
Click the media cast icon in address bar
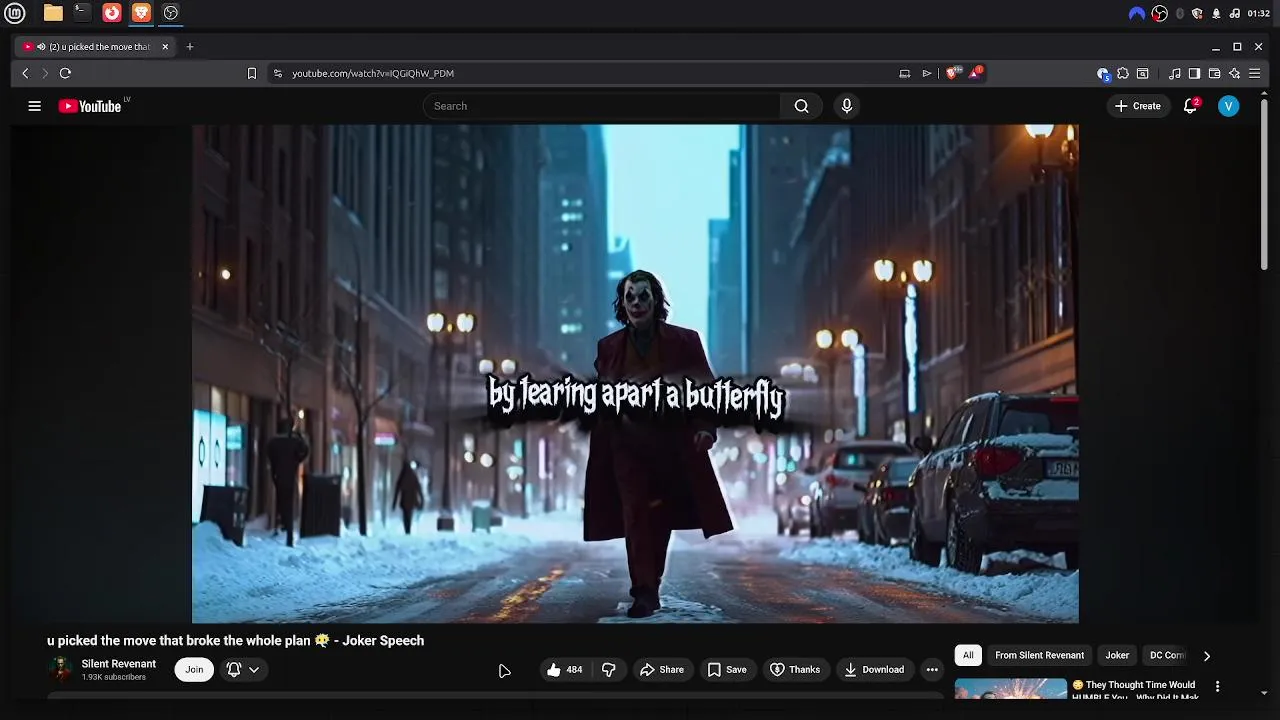tap(905, 73)
